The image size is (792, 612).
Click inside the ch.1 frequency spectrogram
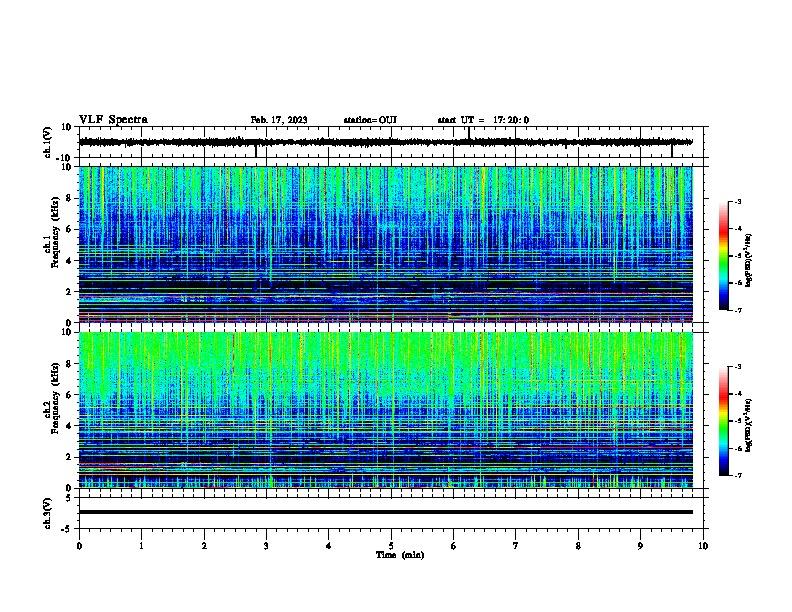pos(386,244)
